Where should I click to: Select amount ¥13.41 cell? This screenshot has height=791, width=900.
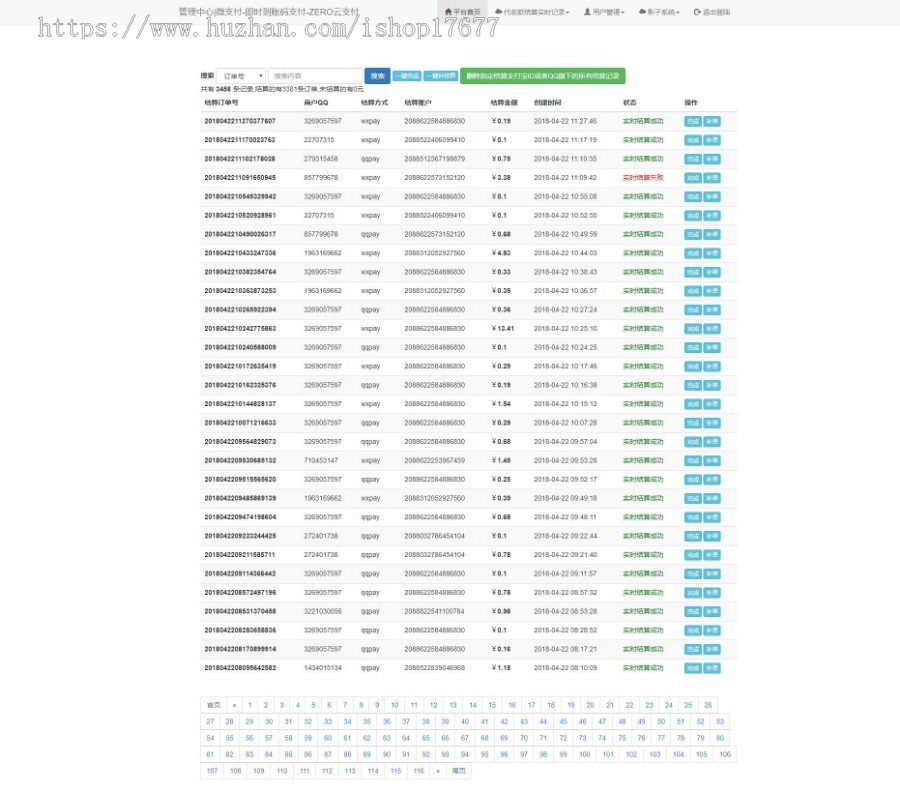[x=503, y=329]
